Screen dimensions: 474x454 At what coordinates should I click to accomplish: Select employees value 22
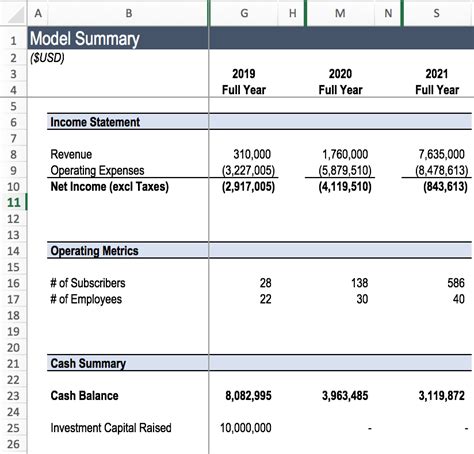(x=266, y=299)
